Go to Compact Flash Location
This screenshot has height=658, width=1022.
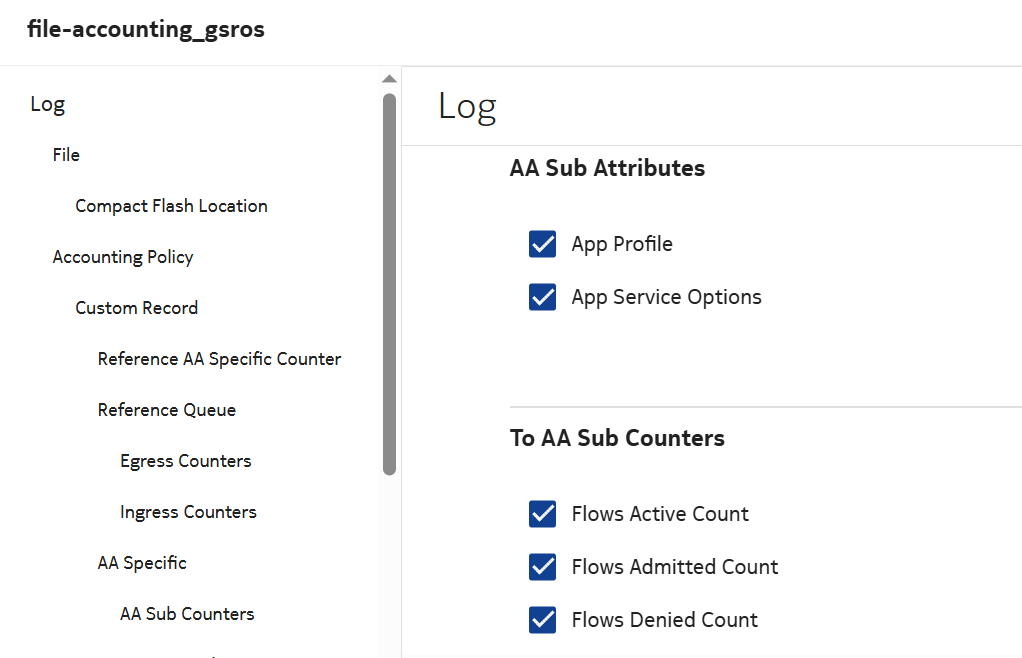coord(171,206)
